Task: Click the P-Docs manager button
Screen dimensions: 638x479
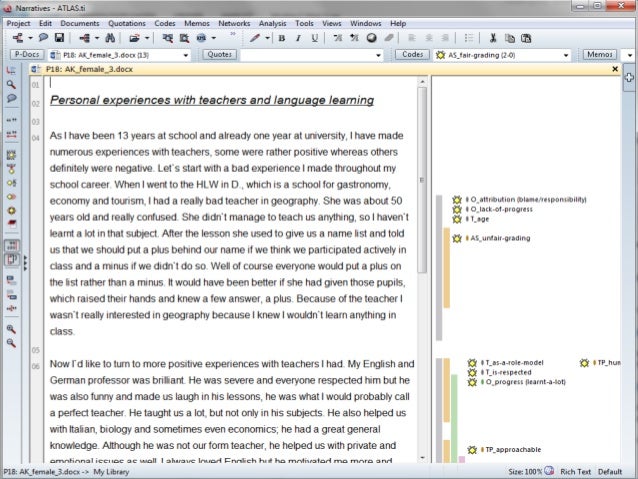Action: click(x=27, y=55)
